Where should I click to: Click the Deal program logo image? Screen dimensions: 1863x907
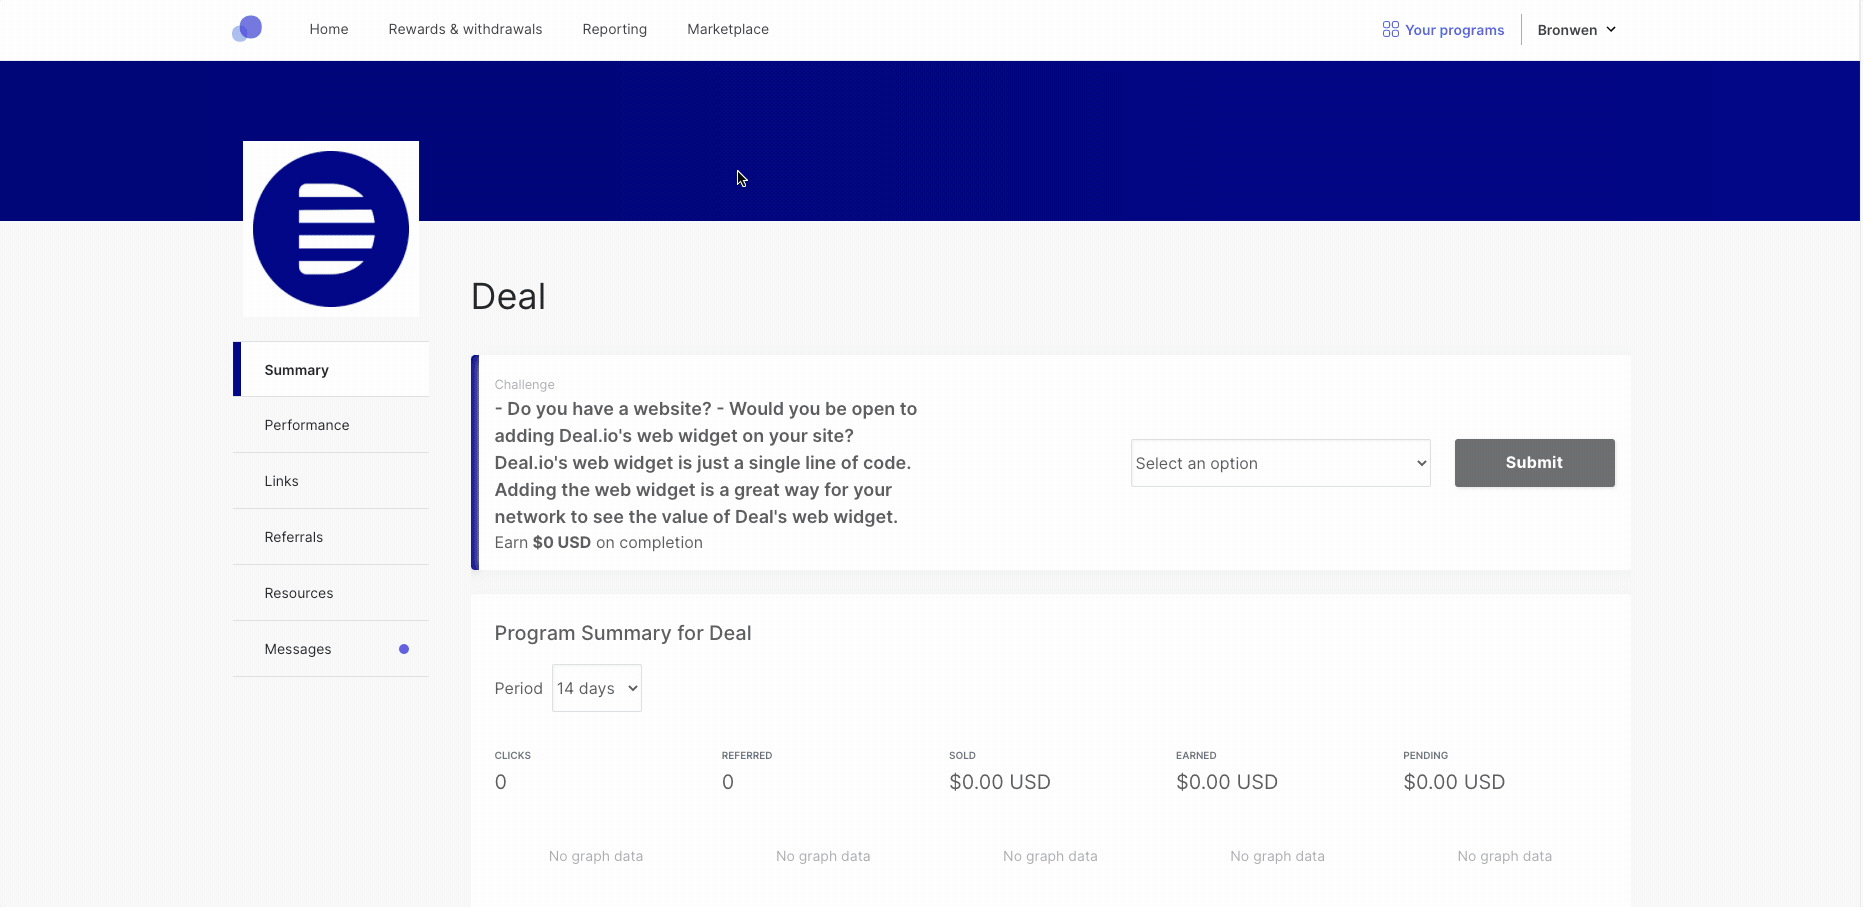[x=331, y=229]
